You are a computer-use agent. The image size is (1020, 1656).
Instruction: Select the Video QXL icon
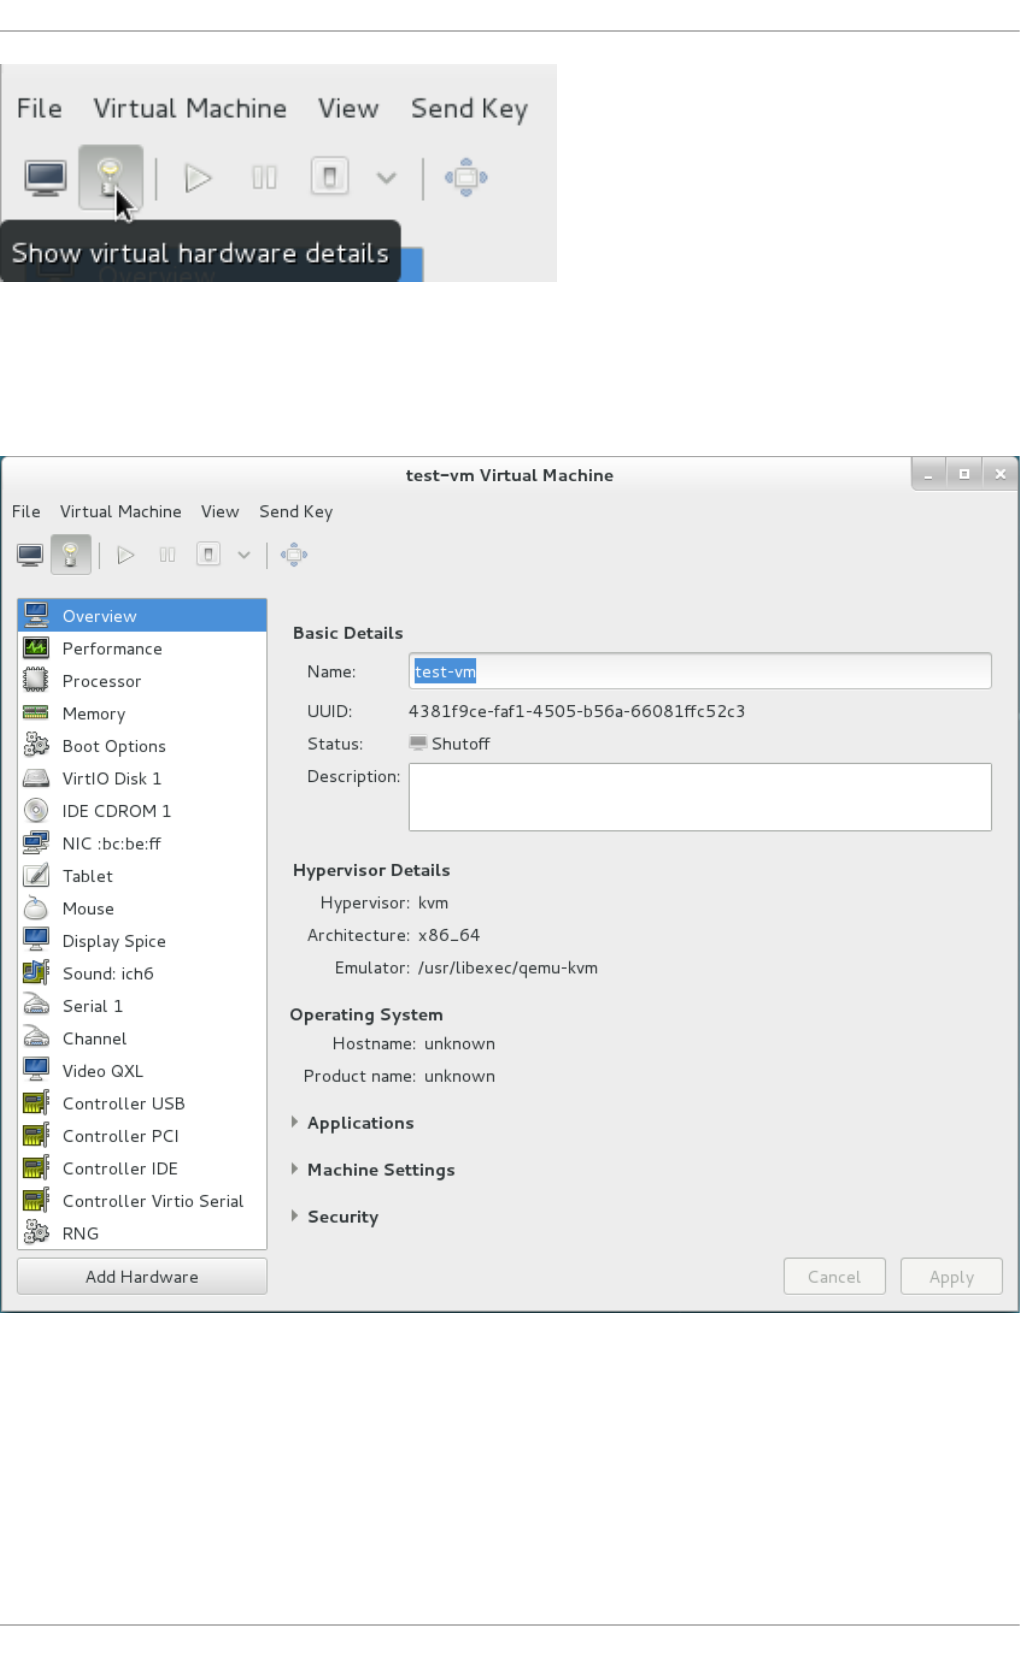click(36, 1071)
